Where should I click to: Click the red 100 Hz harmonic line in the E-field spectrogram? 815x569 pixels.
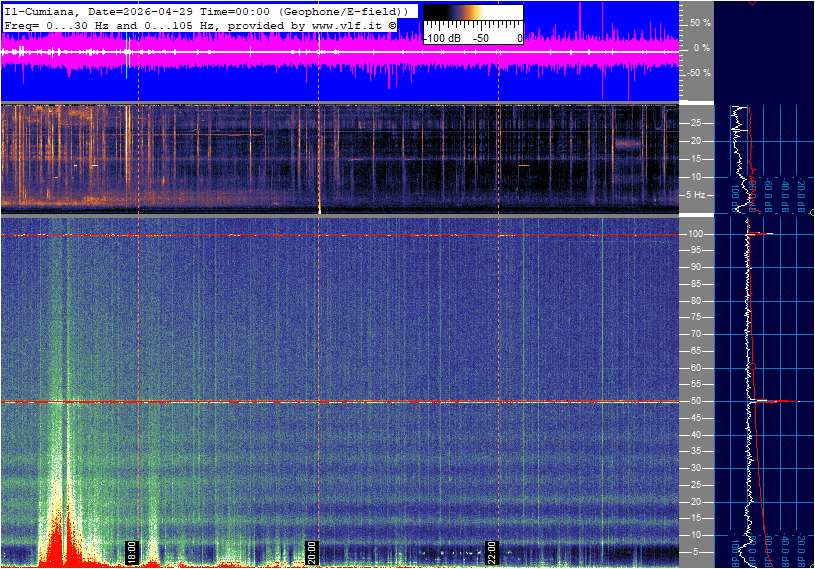coord(340,235)
